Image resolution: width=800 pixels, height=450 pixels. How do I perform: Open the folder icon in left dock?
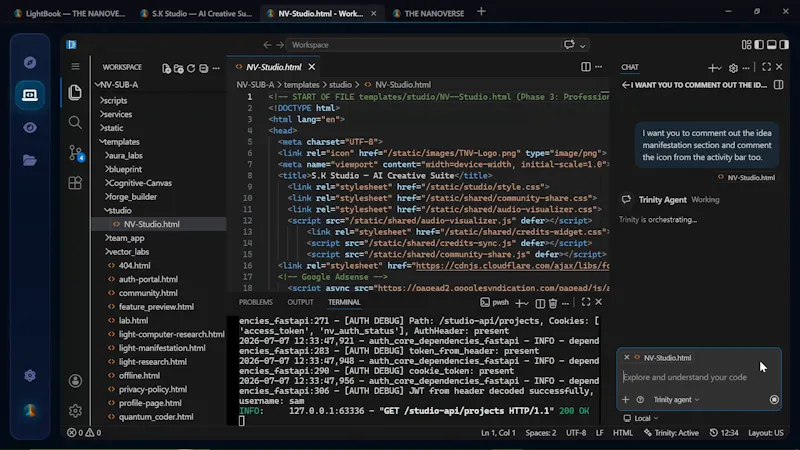(30, 160)
